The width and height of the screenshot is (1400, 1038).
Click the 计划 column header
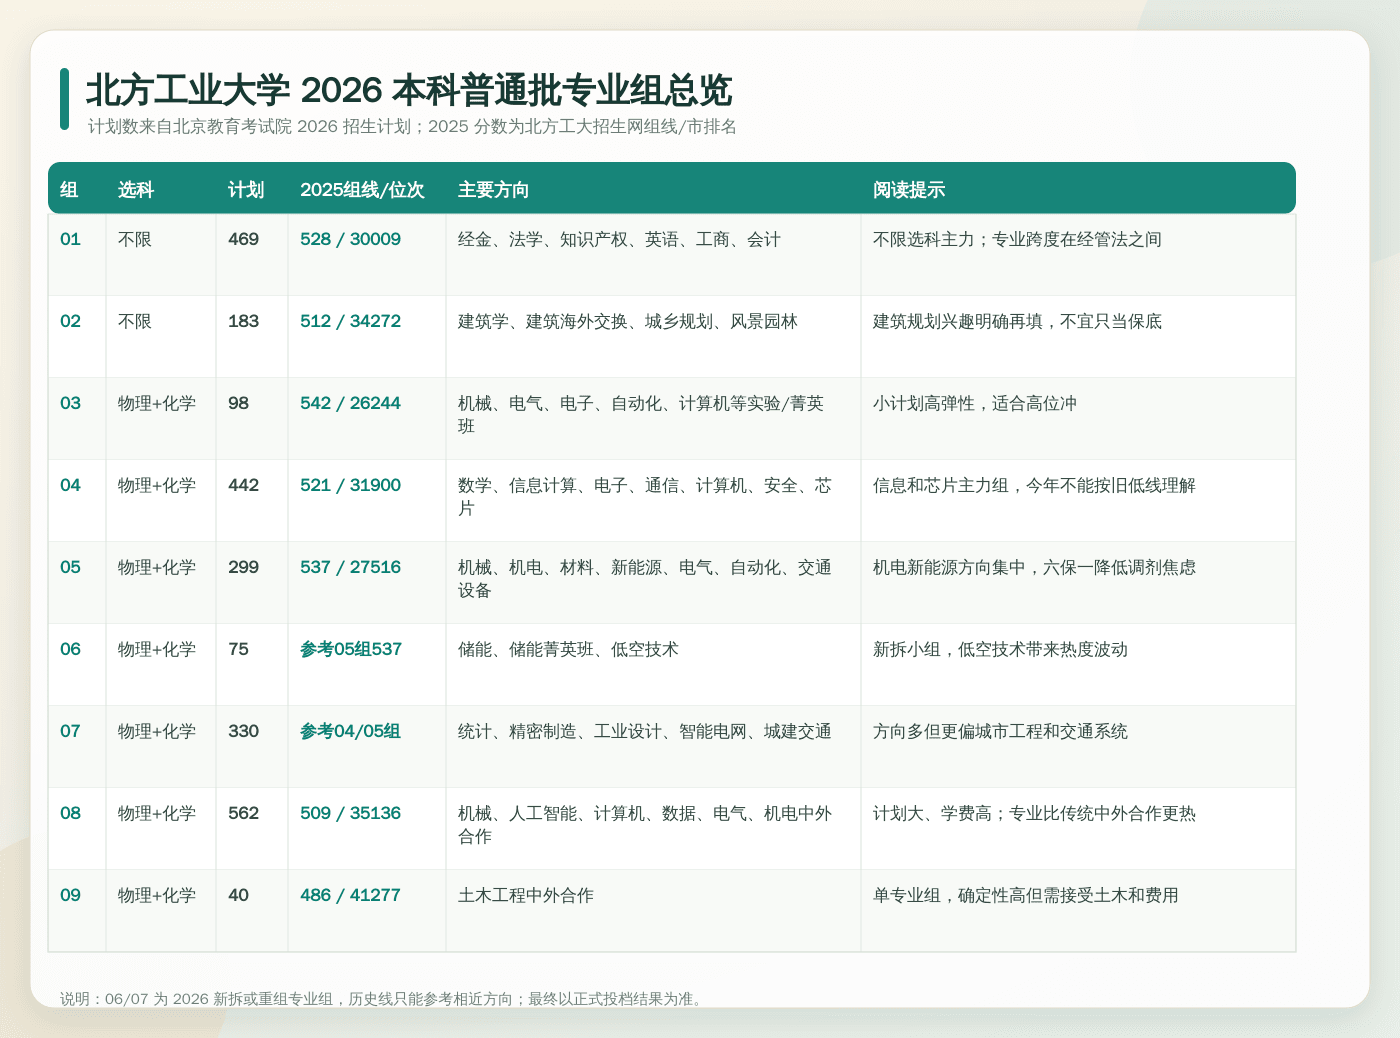point(246,190)
